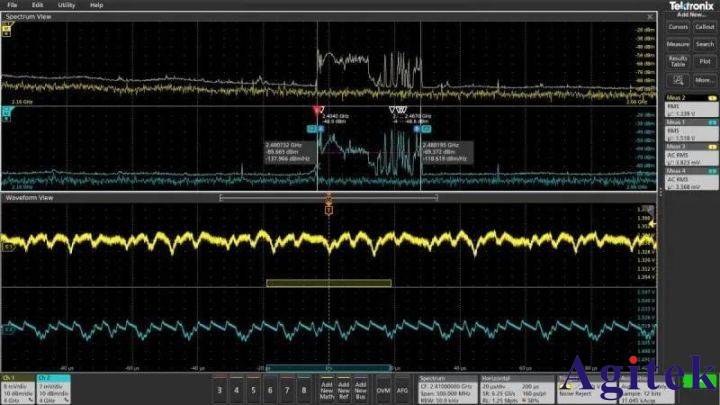Turn on channel 8

(302, 386)
